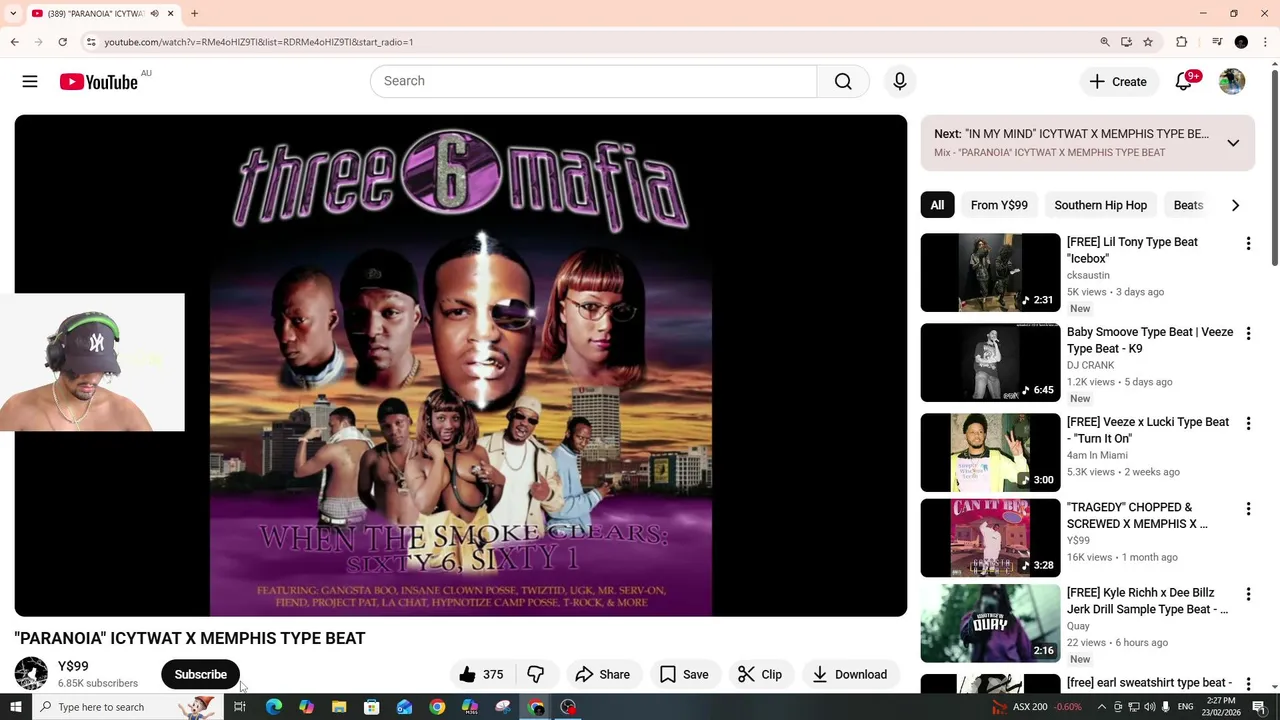1280x720 pixels.
Task: Save the video to a playlist
Action: pyautogui.click(x=685, y=675)
